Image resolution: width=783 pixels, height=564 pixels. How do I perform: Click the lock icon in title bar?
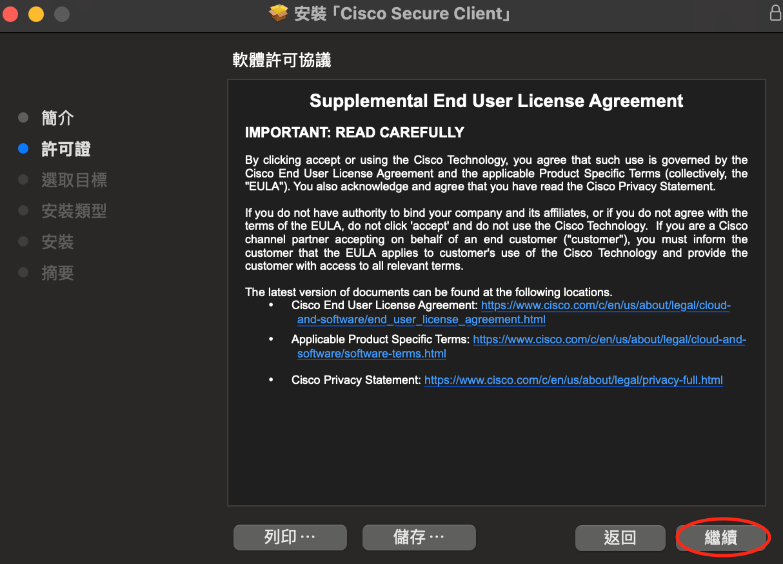pyautogui.click(x=776, y=13)
